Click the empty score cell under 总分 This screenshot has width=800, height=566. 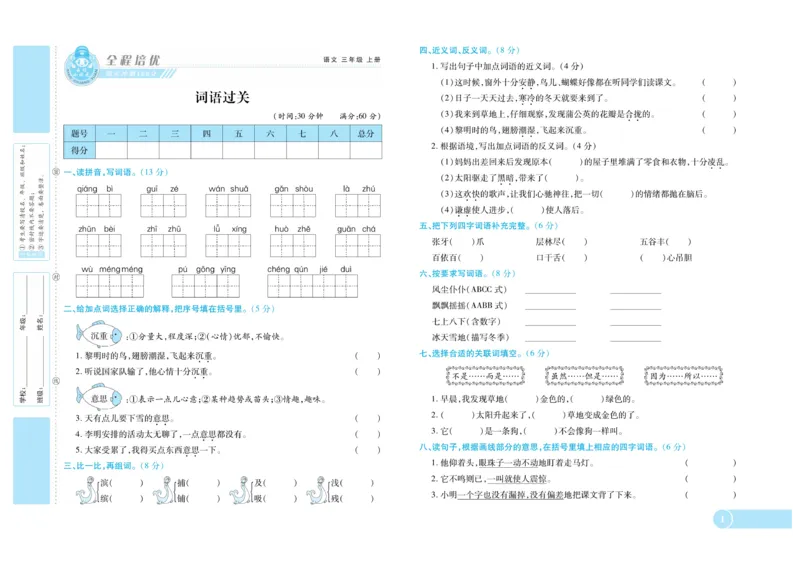pyautogui.click(x=366, y=150)
